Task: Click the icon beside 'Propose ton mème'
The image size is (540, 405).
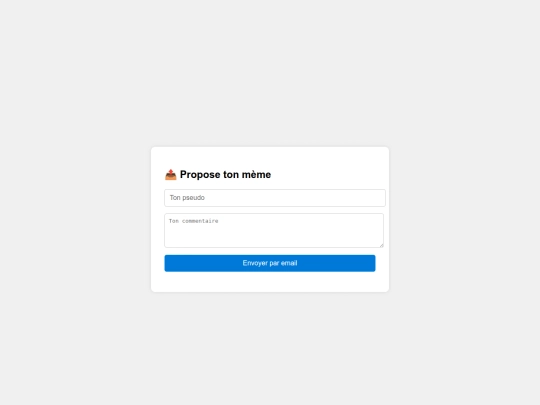Action: pyautogui.click(x=170, y=175)
